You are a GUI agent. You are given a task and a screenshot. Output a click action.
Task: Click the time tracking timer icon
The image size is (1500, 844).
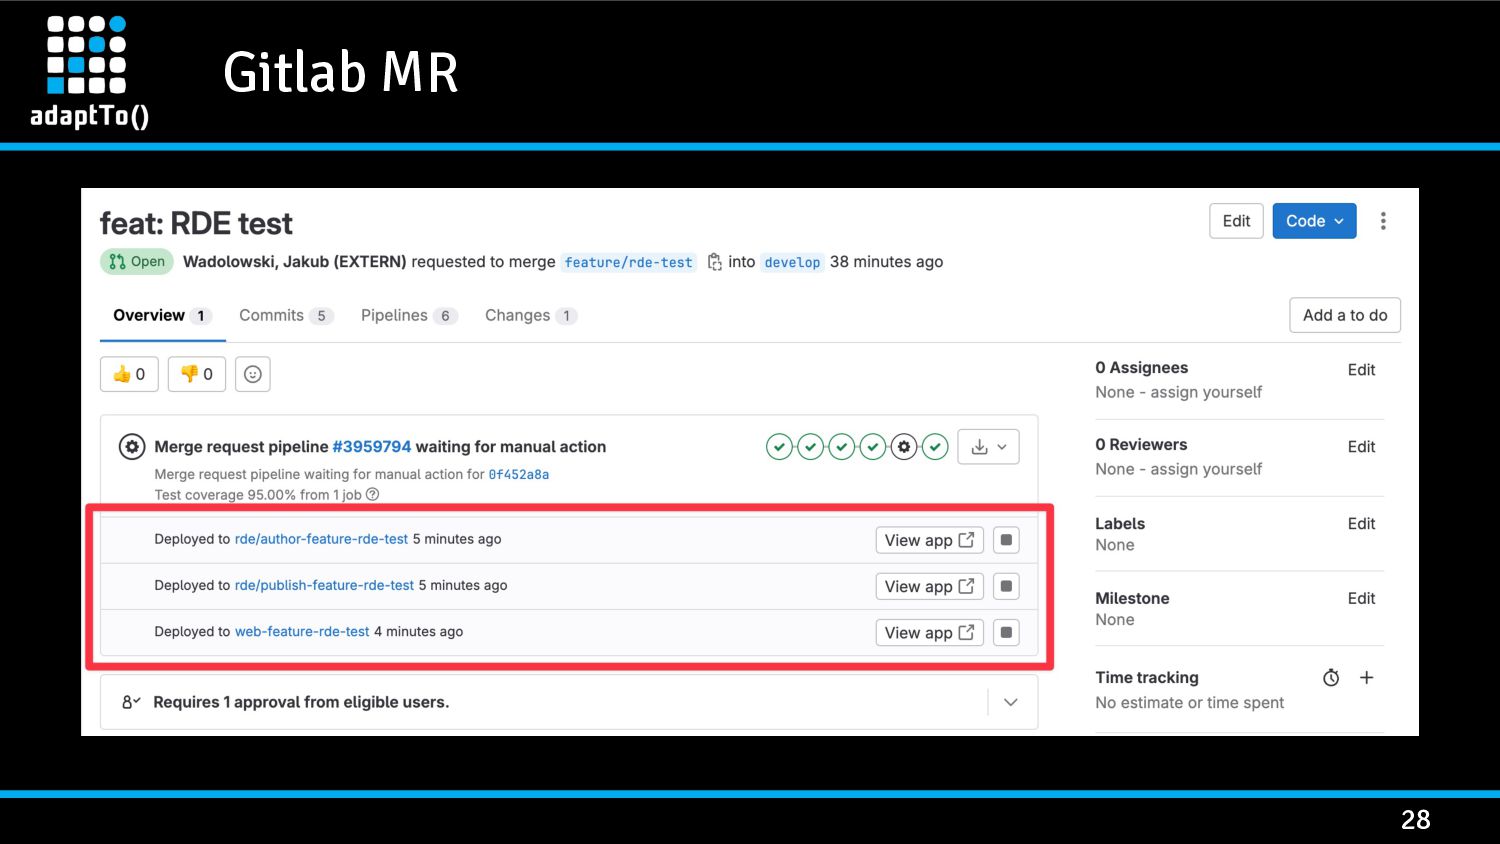pos(1331,678)
